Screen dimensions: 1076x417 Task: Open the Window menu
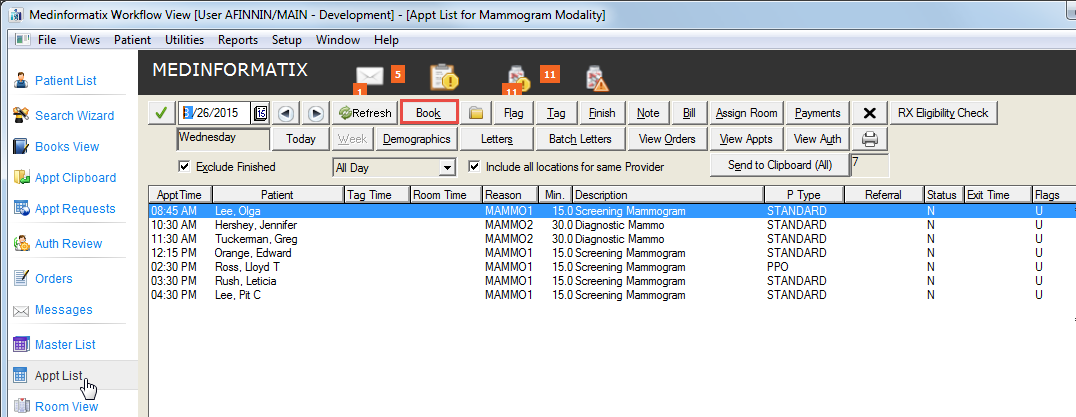(338, 40)
